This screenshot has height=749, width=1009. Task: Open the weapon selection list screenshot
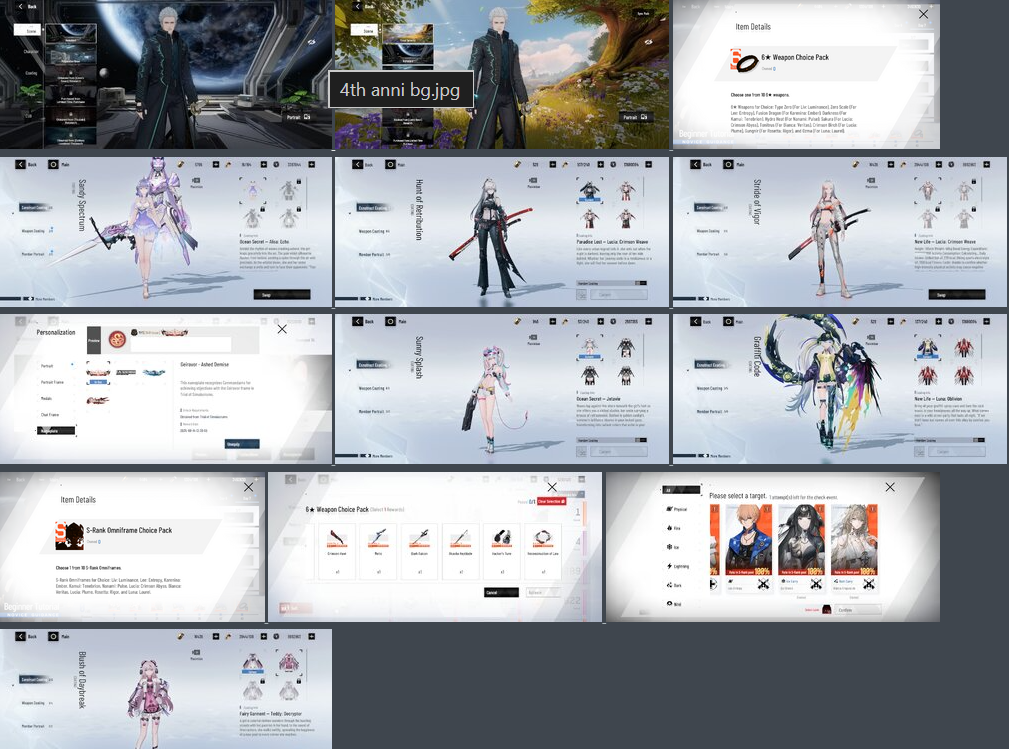[x=435, y=547]
